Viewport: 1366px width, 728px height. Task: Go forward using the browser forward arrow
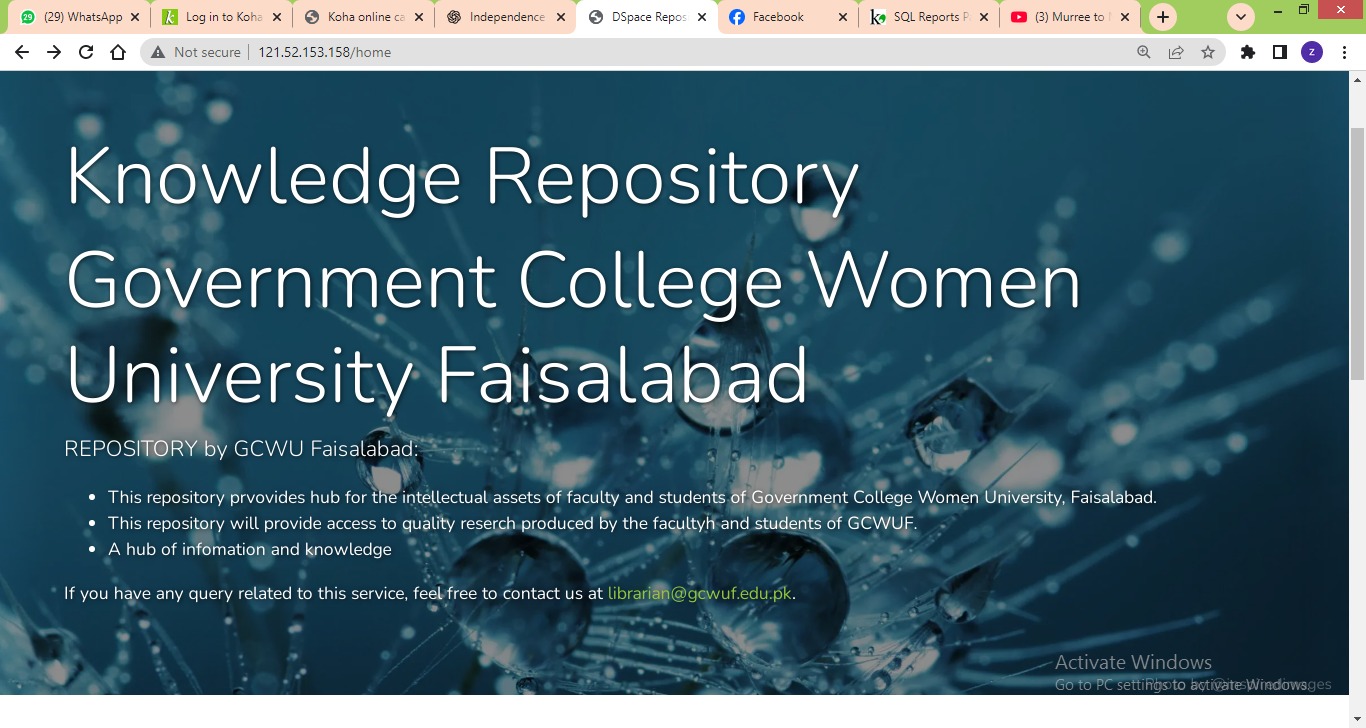pos(54,52)
